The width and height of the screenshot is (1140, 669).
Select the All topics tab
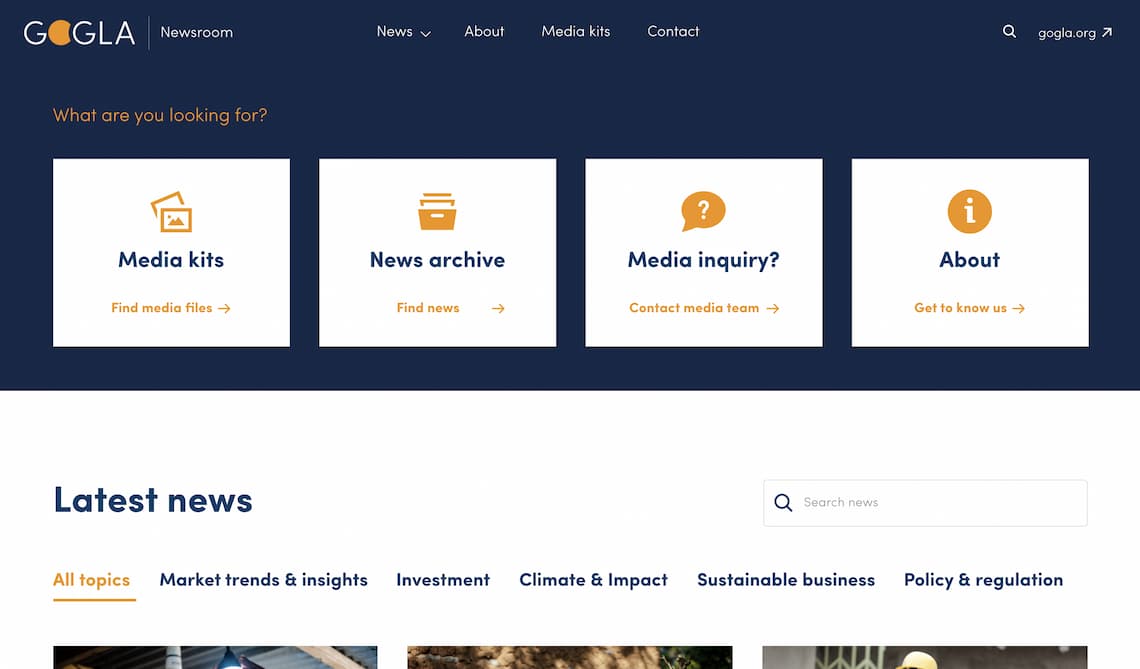91,580
